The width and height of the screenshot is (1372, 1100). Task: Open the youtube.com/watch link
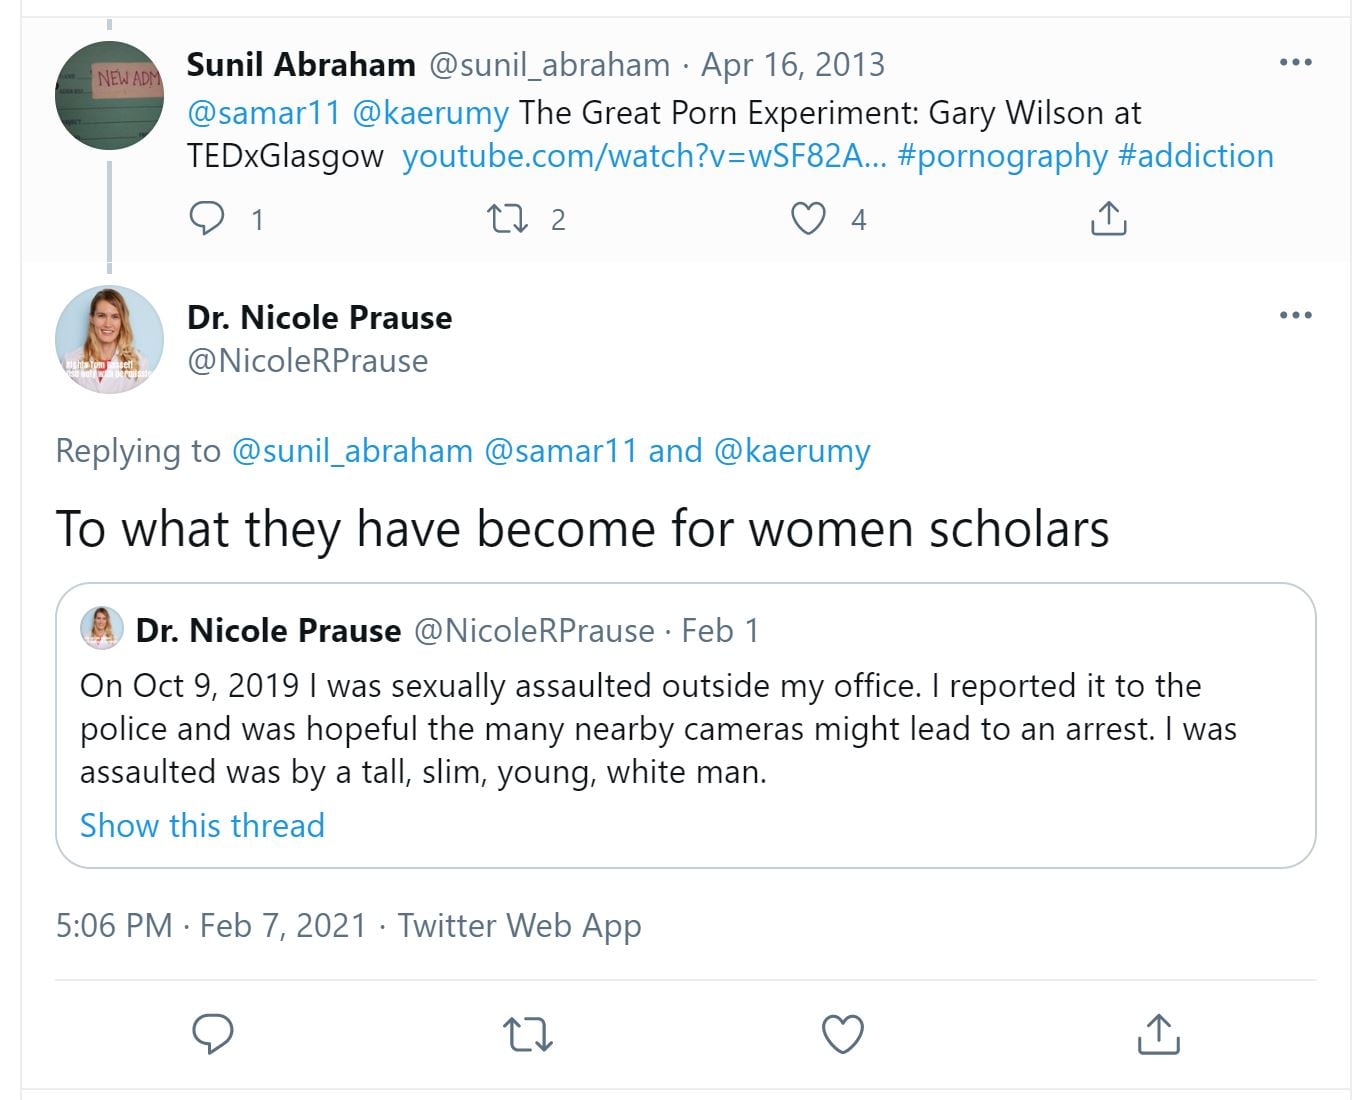tap(643, 156)
